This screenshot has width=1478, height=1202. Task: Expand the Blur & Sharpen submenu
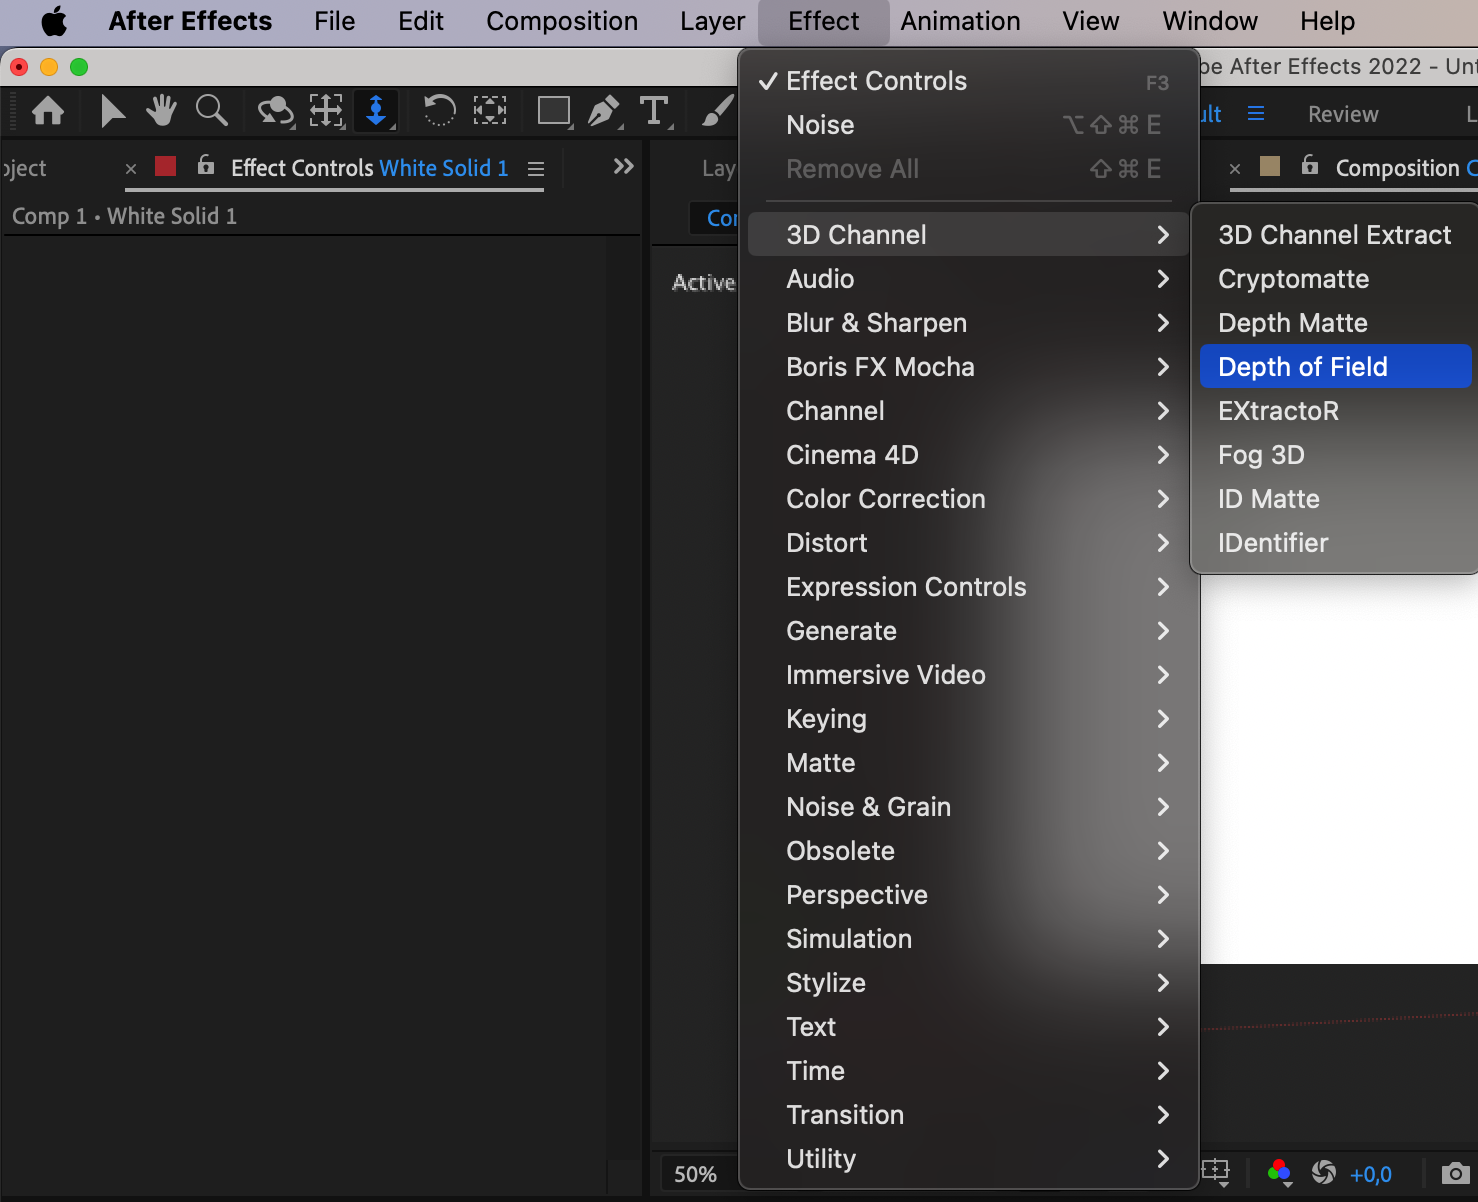[x=968, y=323]
